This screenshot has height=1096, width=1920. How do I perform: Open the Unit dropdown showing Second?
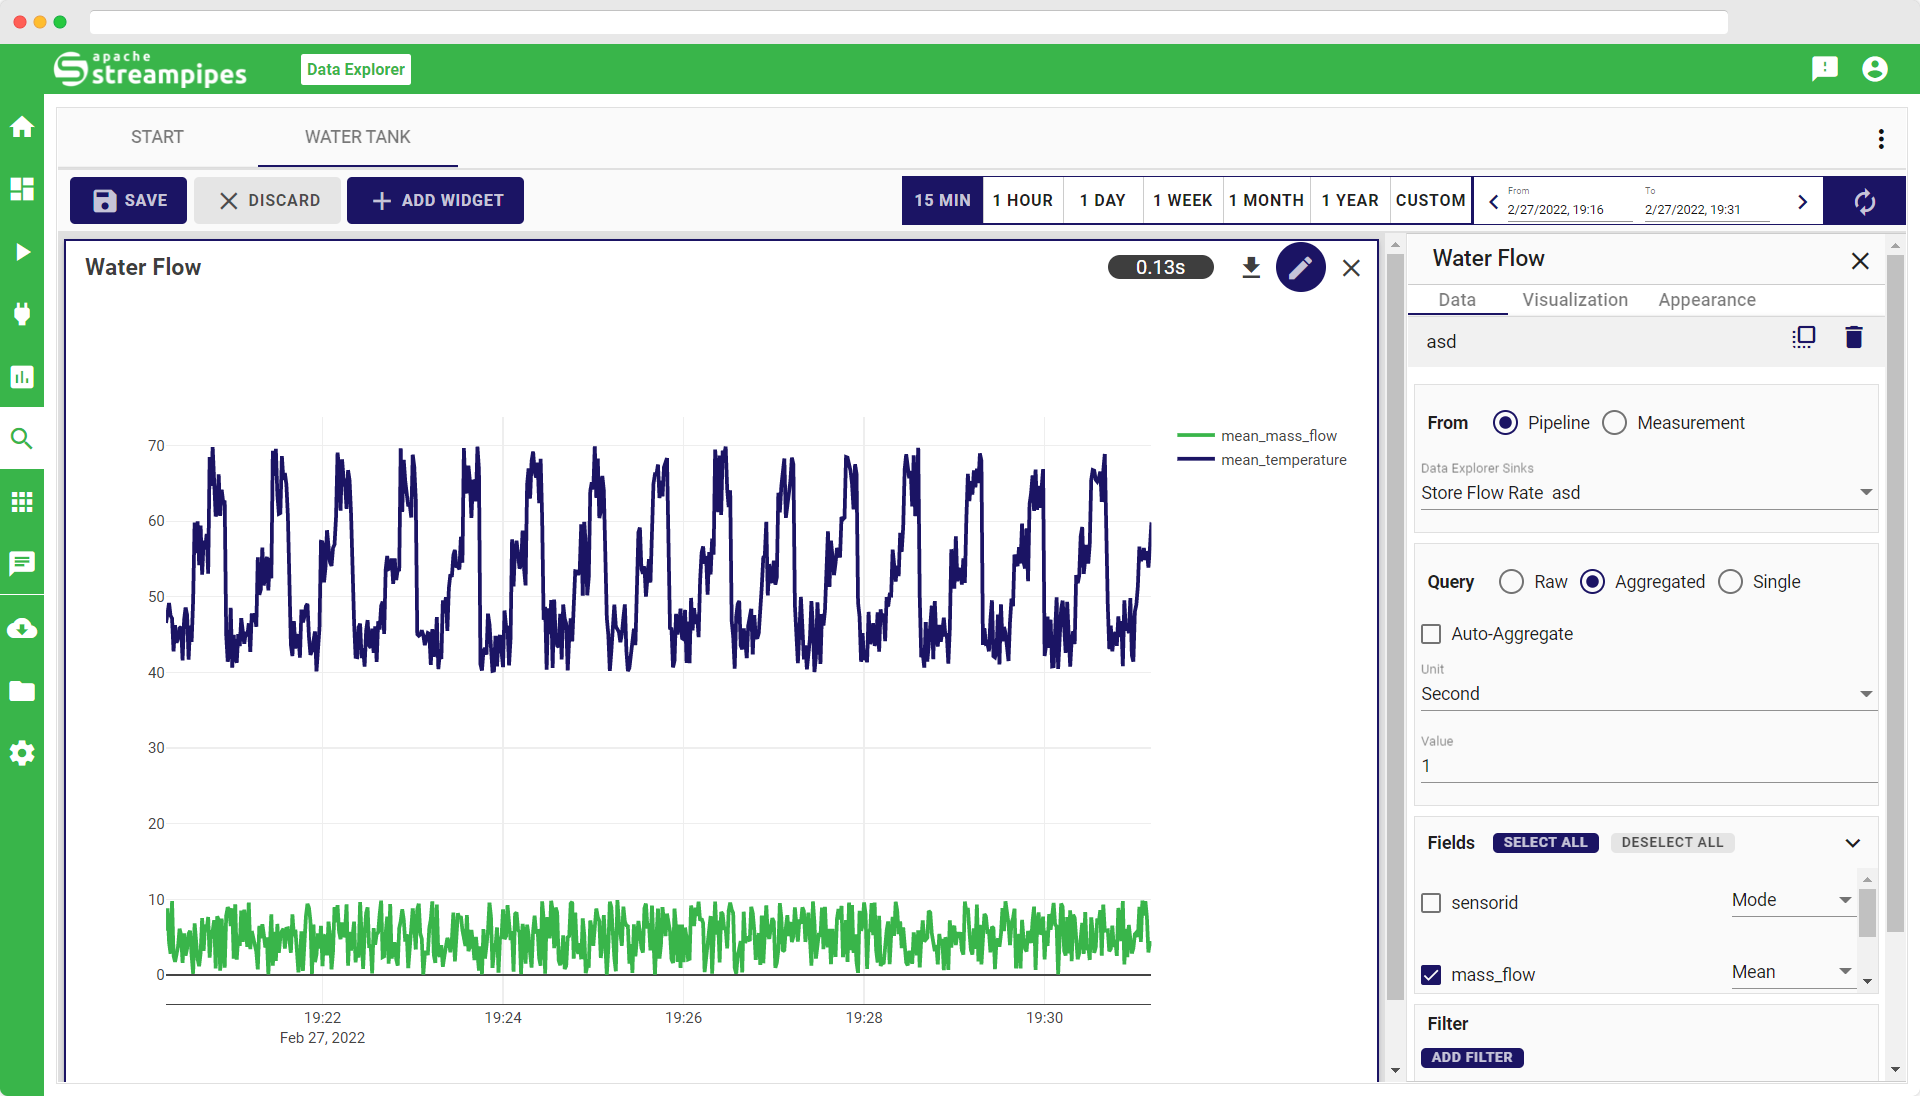(1646, 691)
